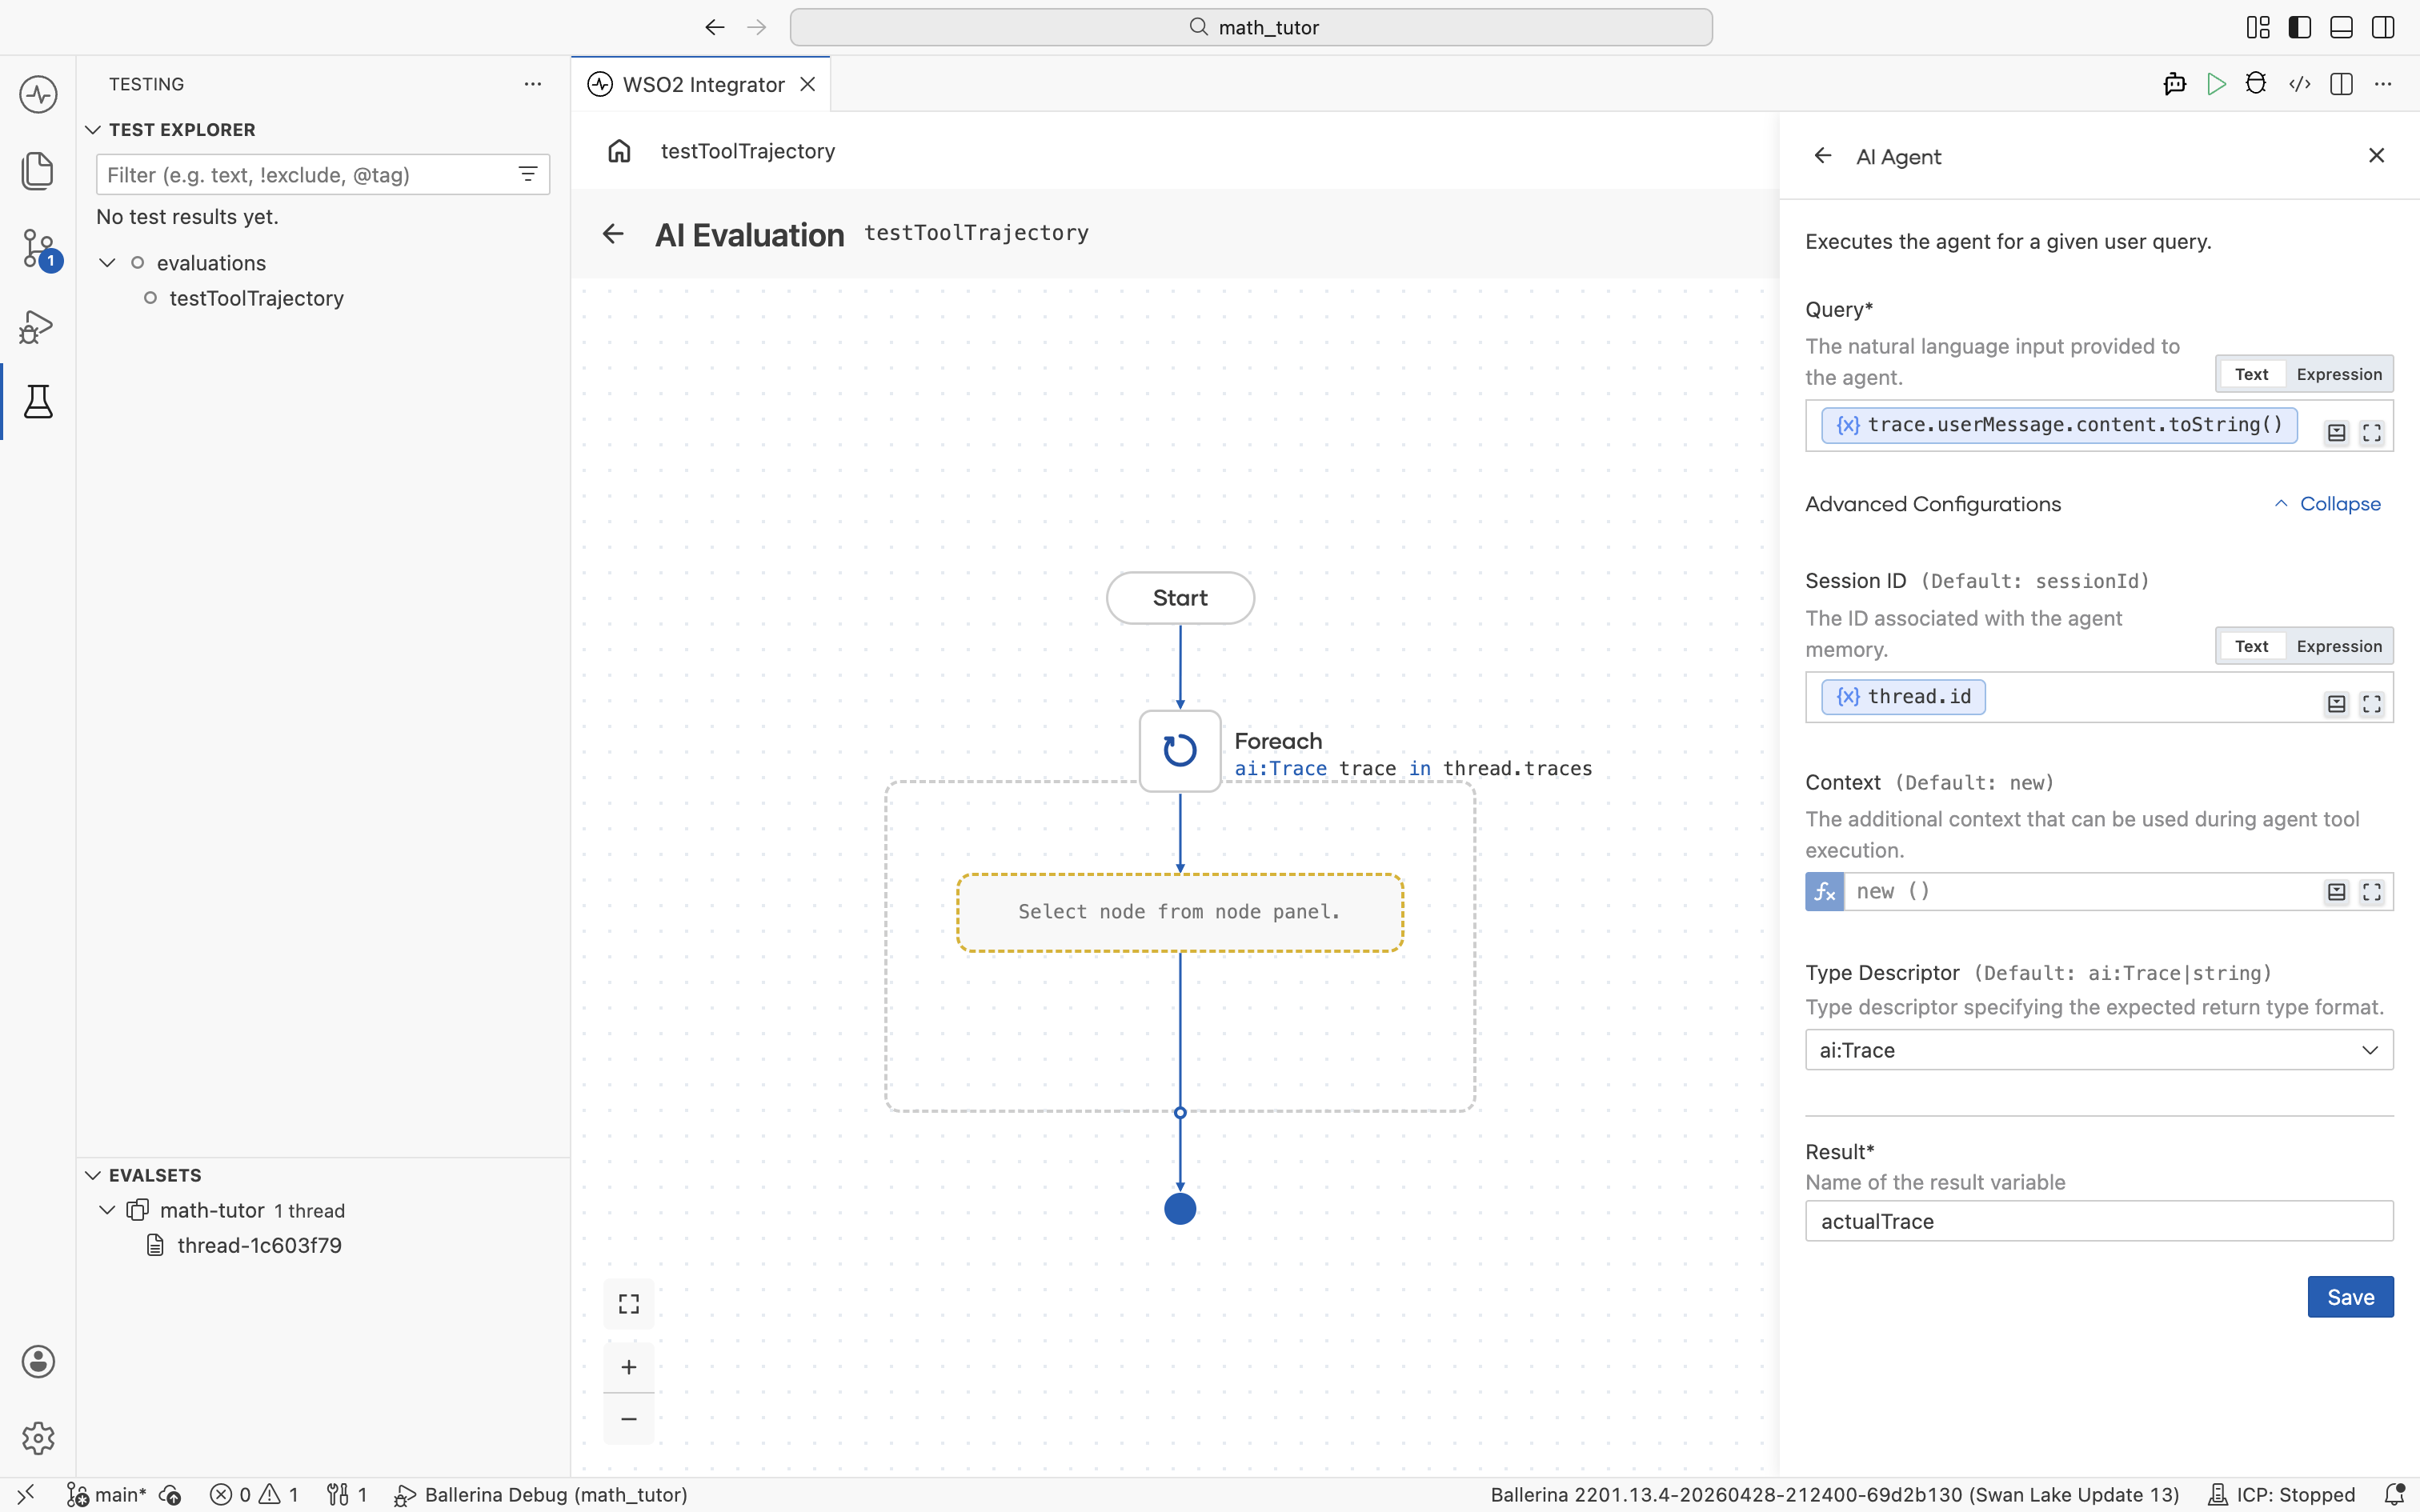Open notifications bell in status bar
Viewport: 2420px width, 1512px height.
2394,1494
